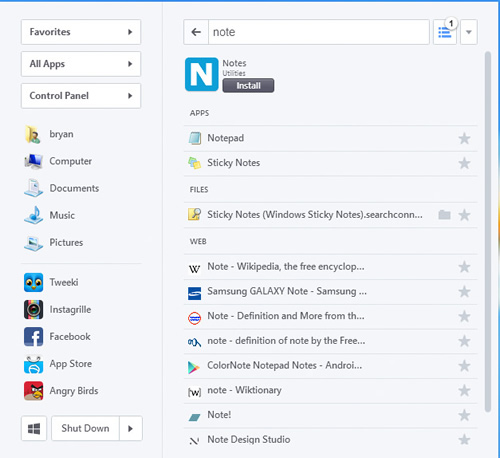Star the note - Wiktionary result

point(464,390)
